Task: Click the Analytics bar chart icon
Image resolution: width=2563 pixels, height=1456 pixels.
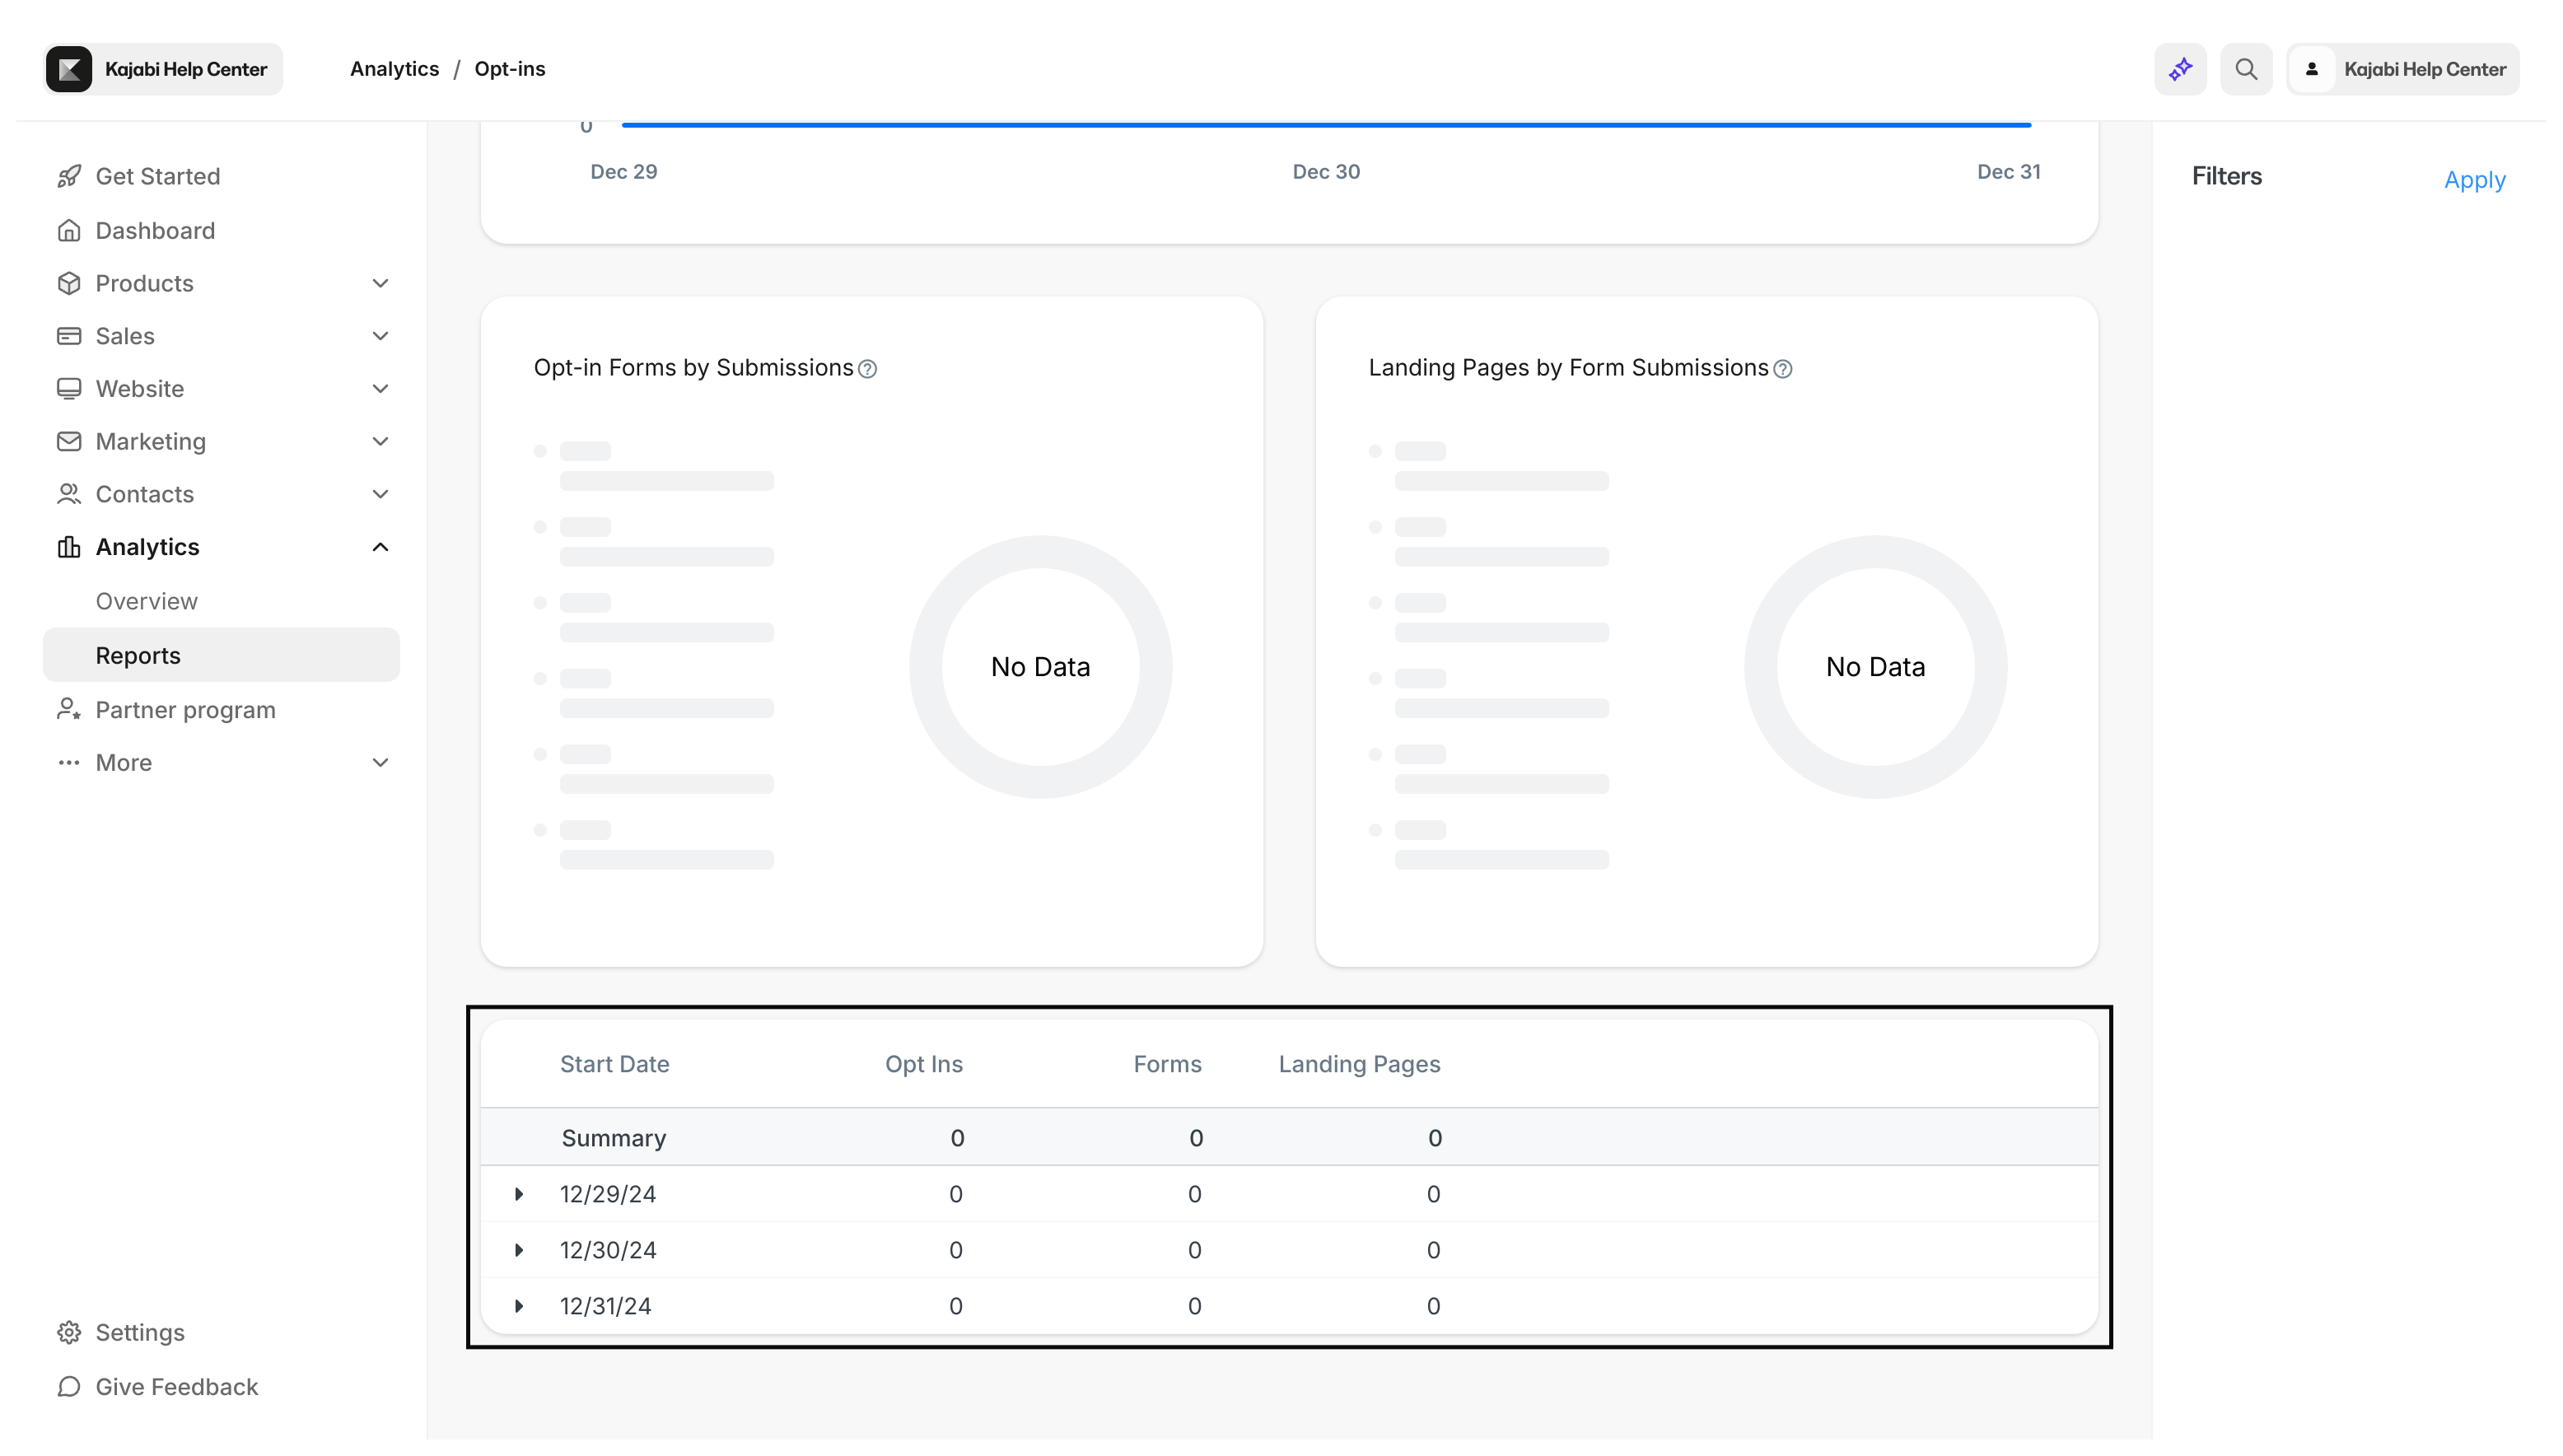Action: click(69, 546)
